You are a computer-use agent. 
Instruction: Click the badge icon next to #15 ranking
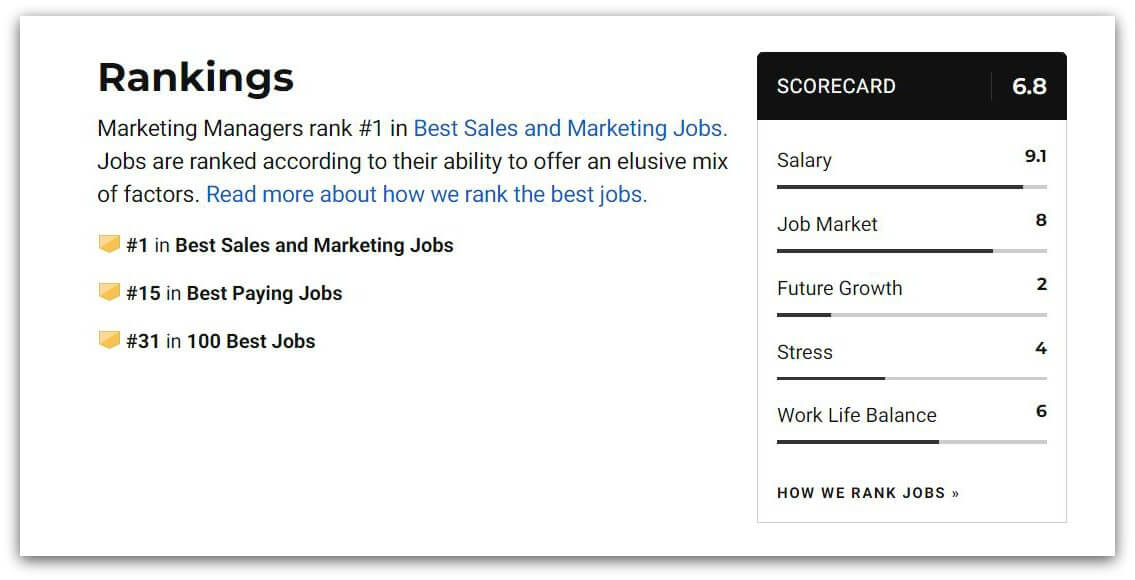pos(110,291)
